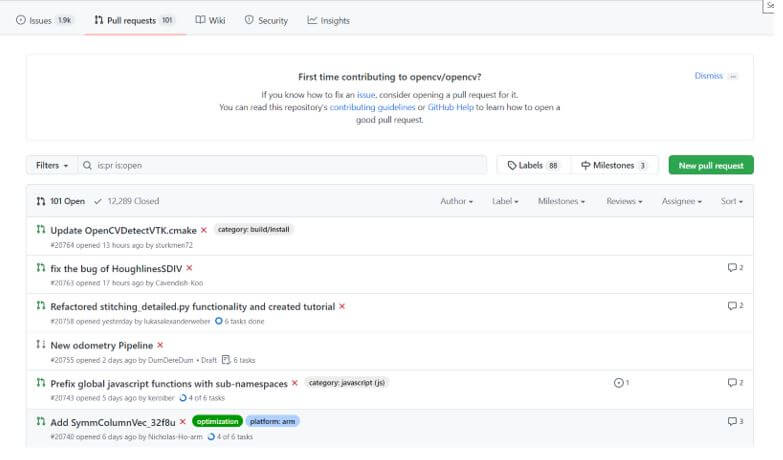Click failed status X beside New odometry Pipeline
783x460 pixels.
[160, 345]
